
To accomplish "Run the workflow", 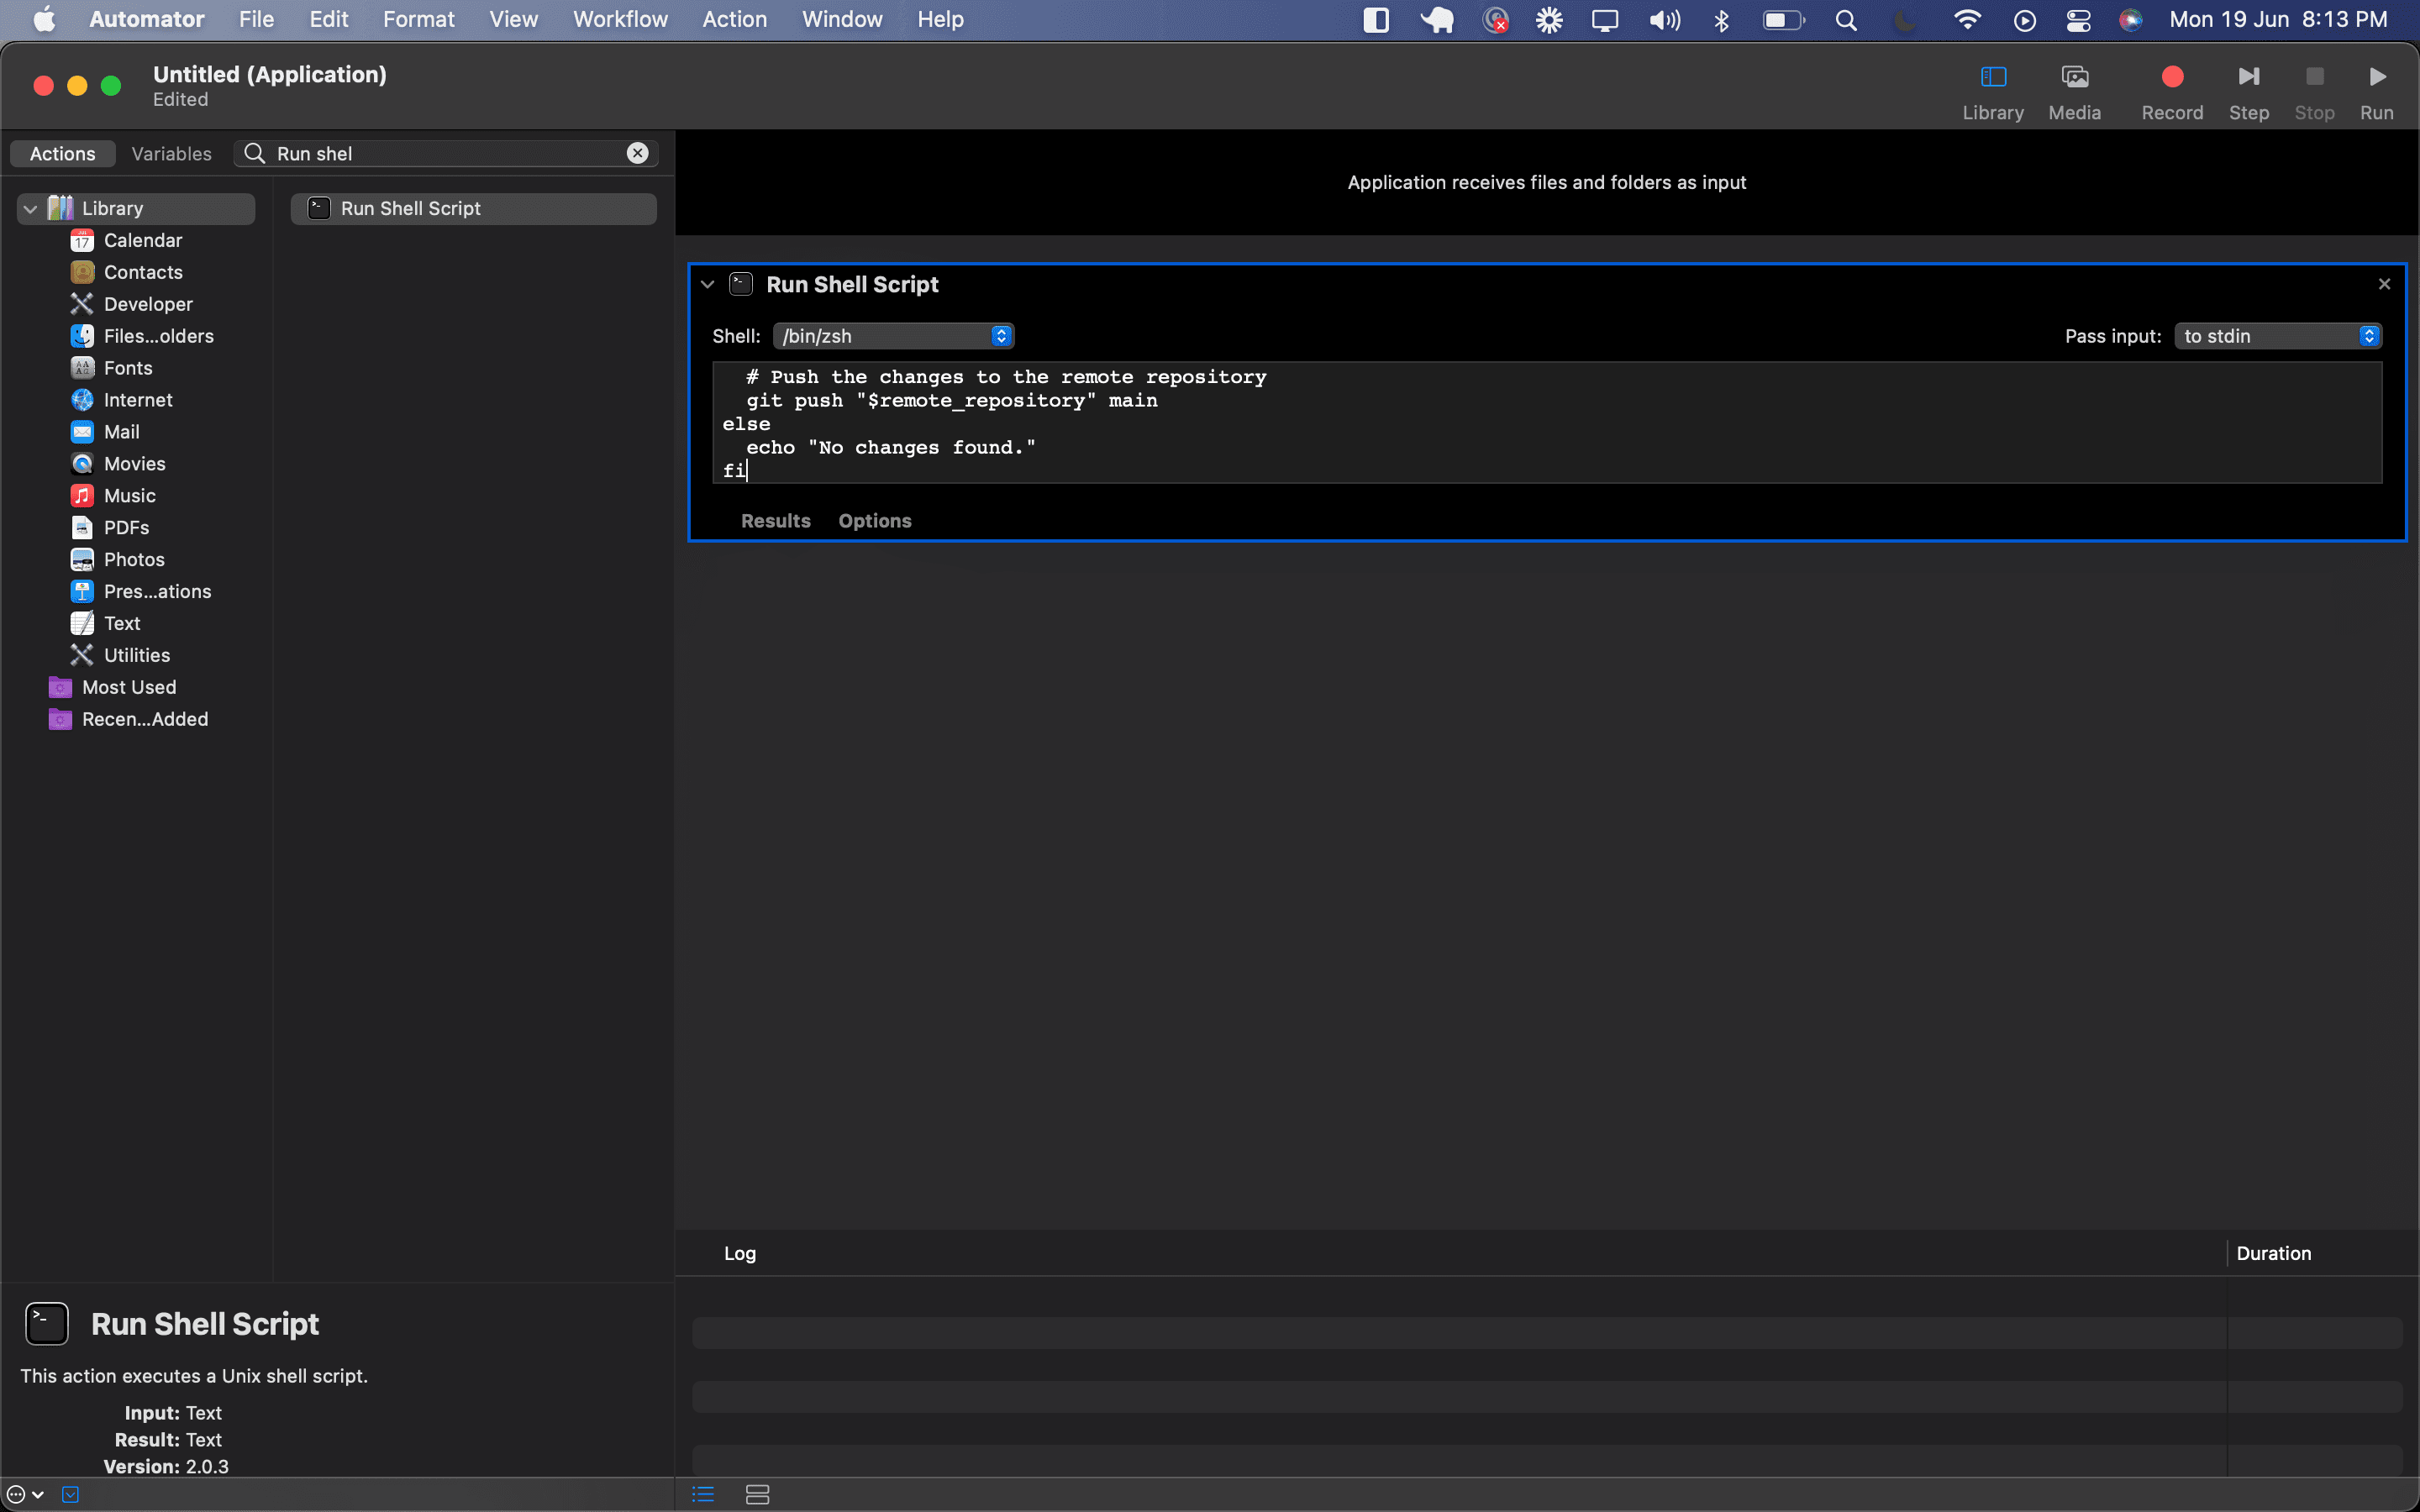I will pos(2376,92).
